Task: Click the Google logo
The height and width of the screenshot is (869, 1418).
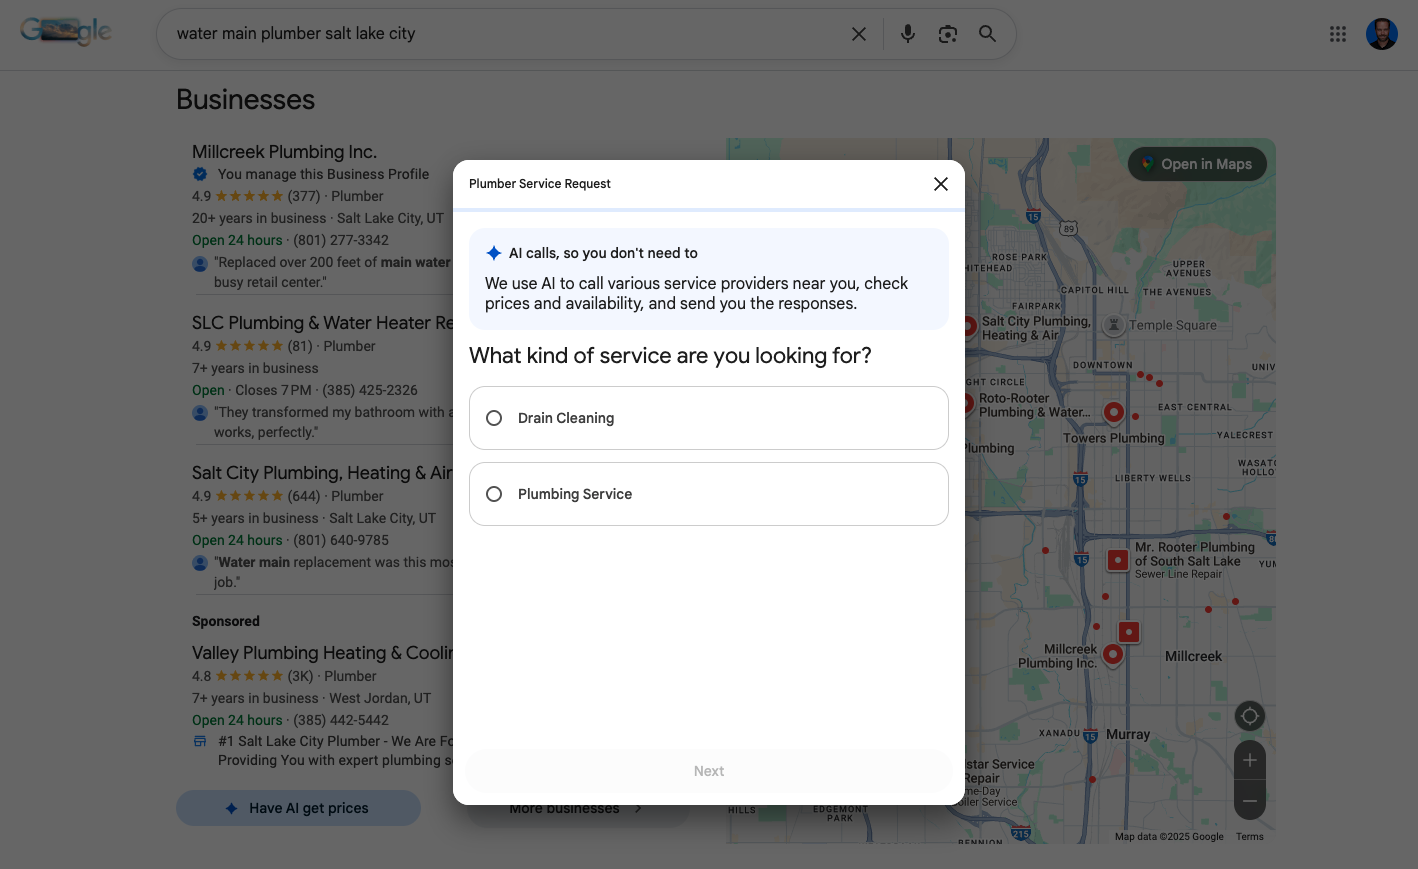Action: (65, 30)
